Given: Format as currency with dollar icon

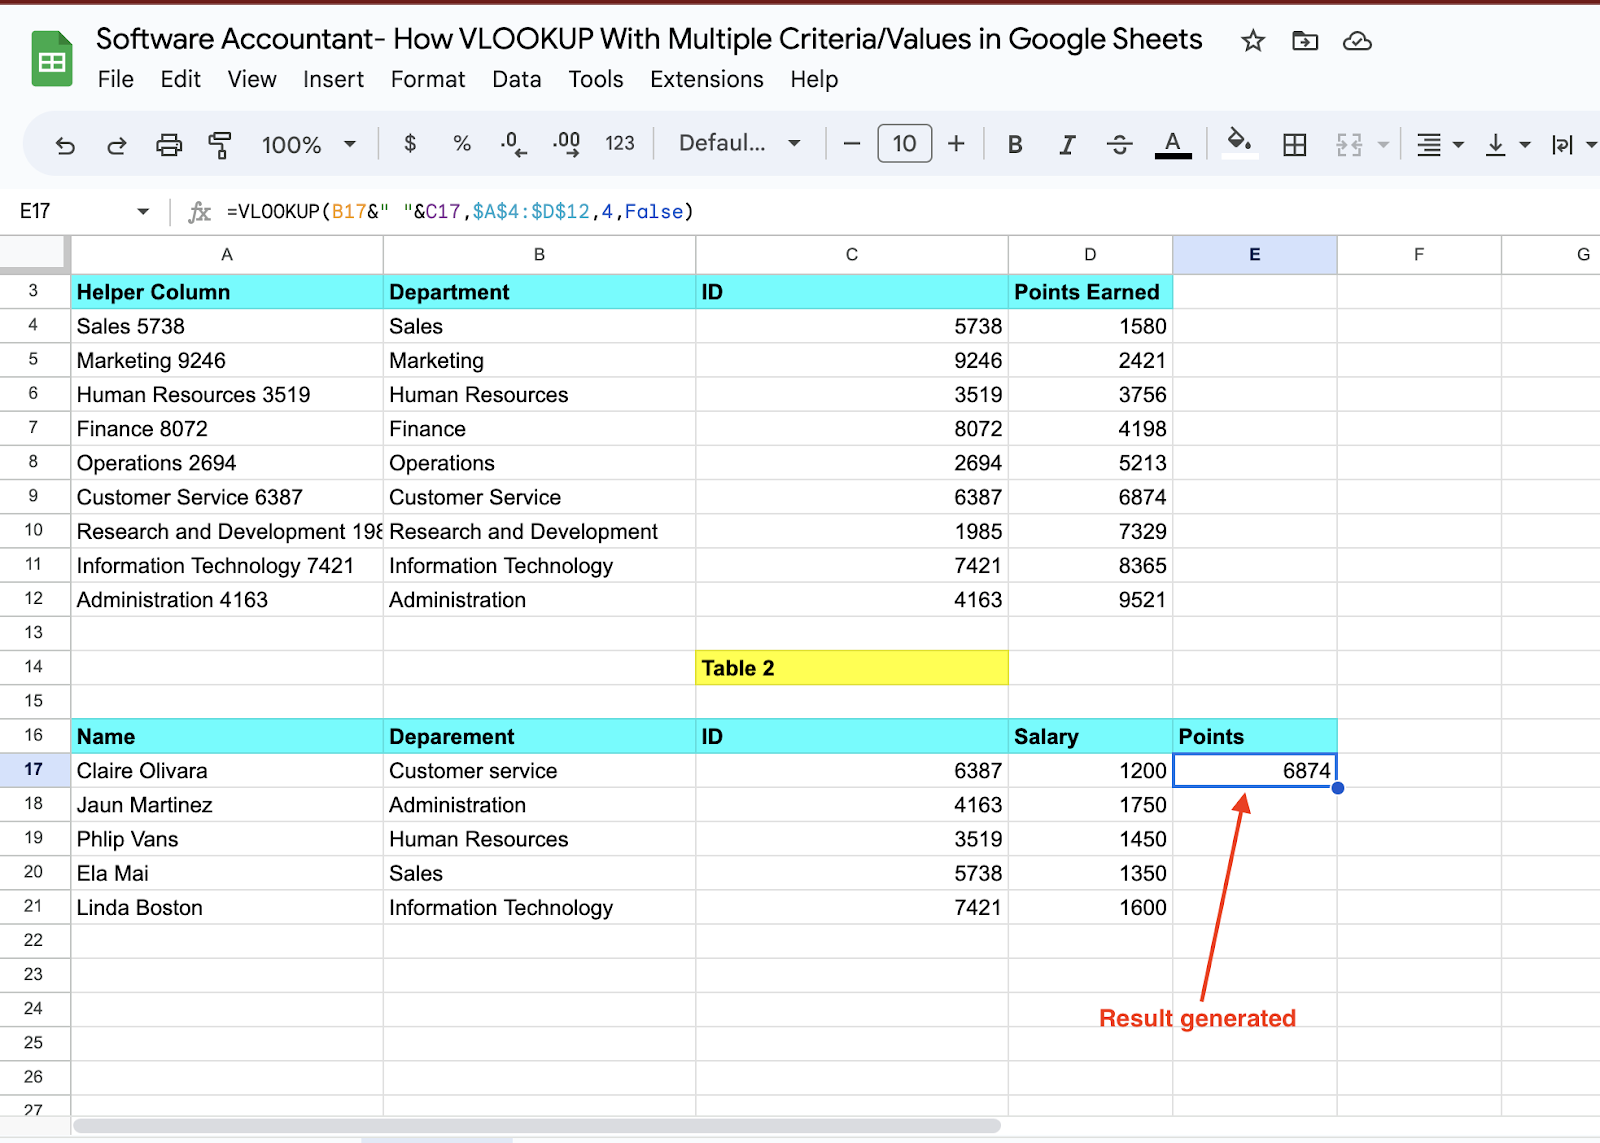Looking at the screenshot, I should [410, 144].
